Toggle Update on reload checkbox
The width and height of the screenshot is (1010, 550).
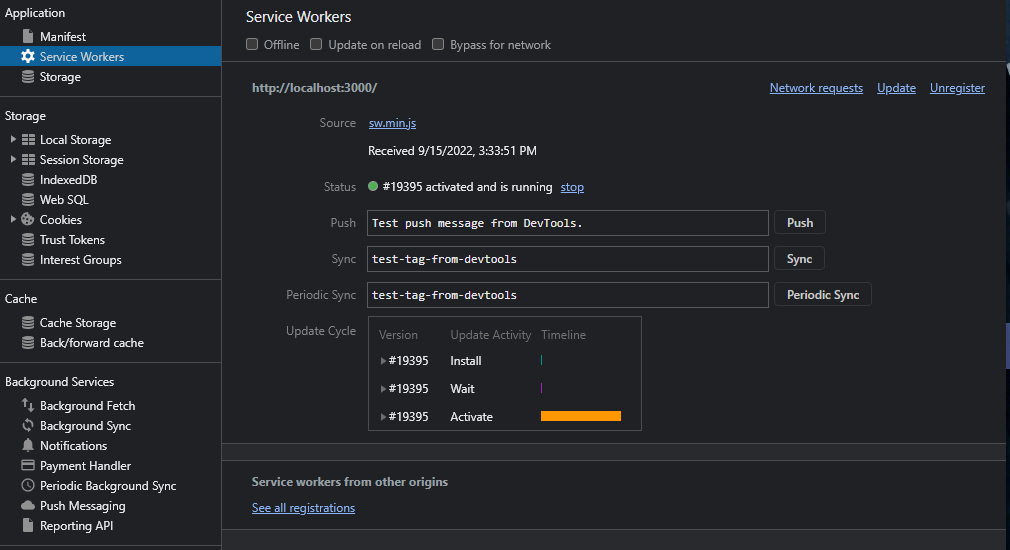[x=316, y=45]
